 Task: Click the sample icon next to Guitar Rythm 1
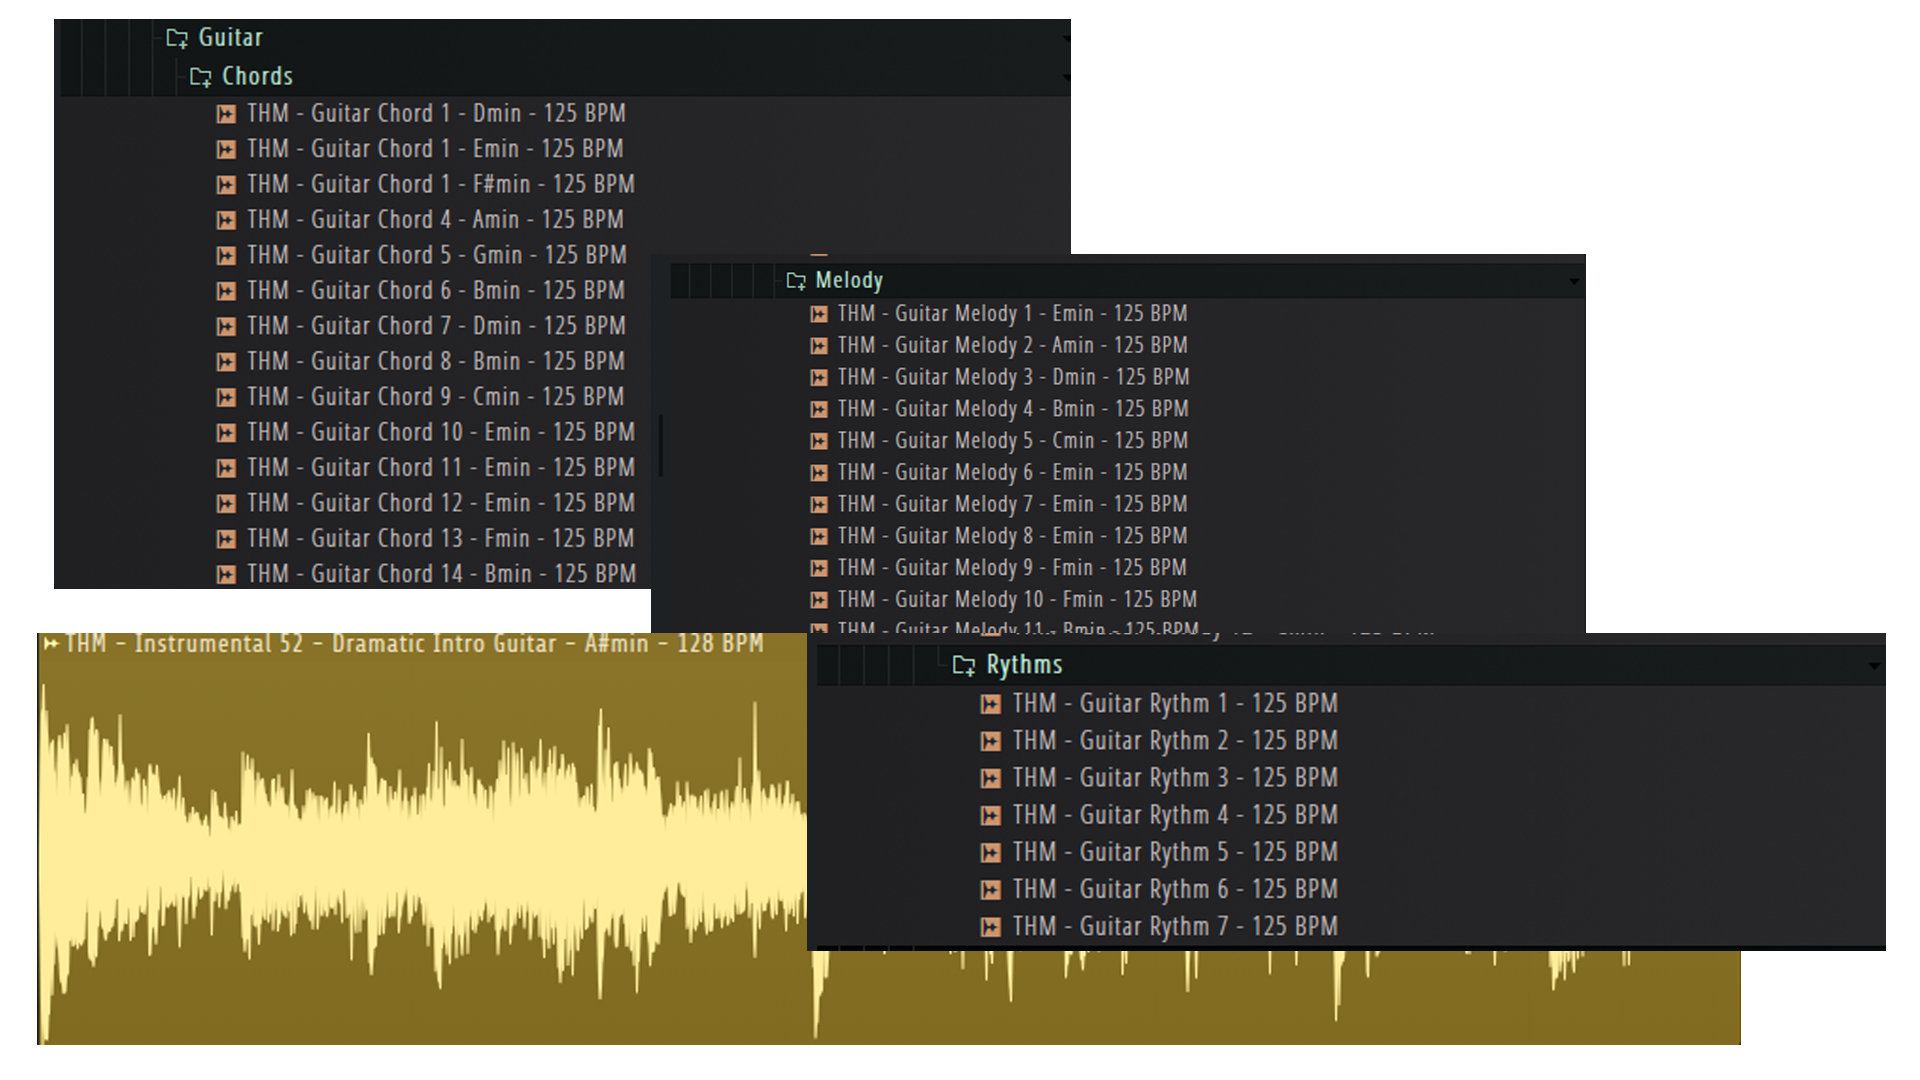tap(991, 704)
